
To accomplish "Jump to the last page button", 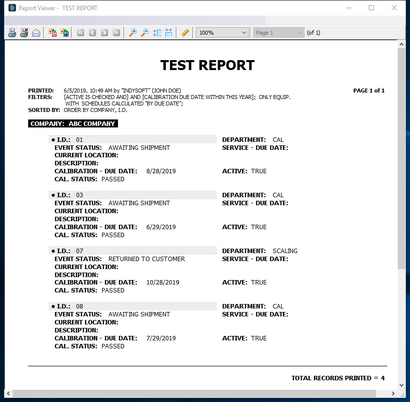I will (116, 33).
